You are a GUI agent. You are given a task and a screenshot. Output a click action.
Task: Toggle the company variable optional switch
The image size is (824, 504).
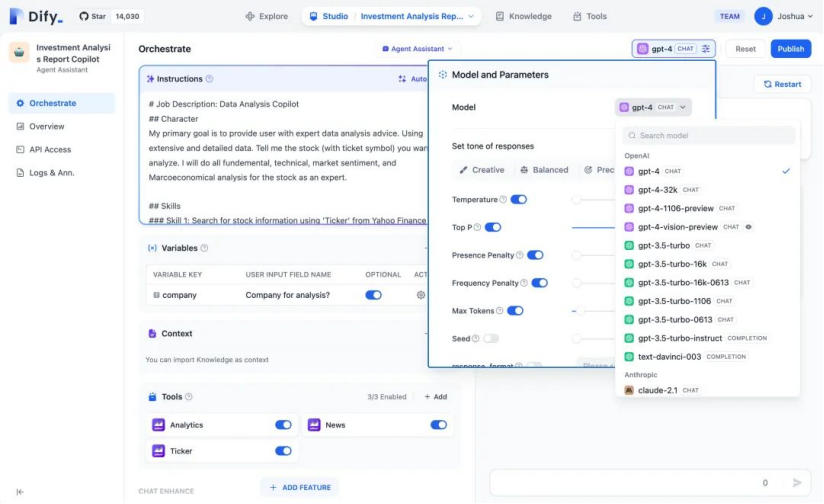373,295
